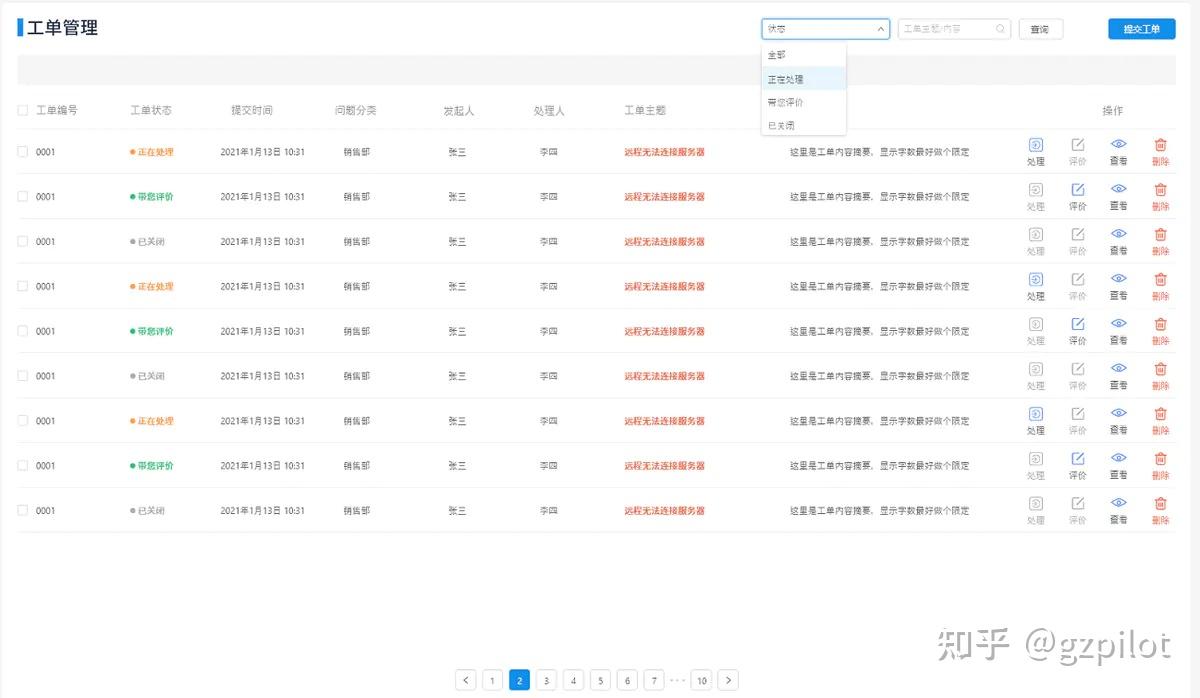Click the 工单主题/内容 search input field
The height and width of the screenshot is (698, 1200).
pyautogui.click(x=945, y=29)
